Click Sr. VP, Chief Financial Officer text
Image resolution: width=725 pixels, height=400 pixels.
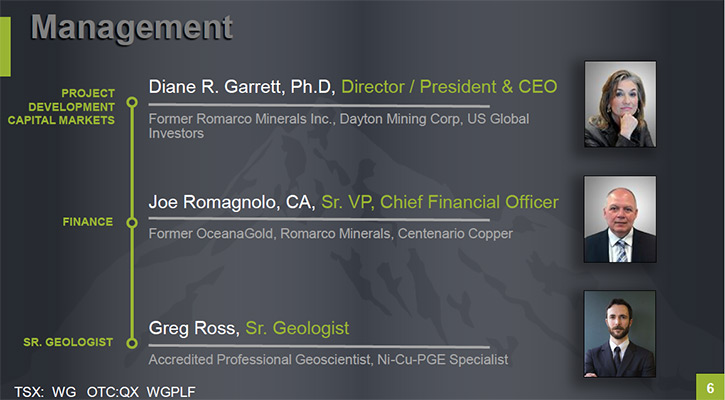440,202
